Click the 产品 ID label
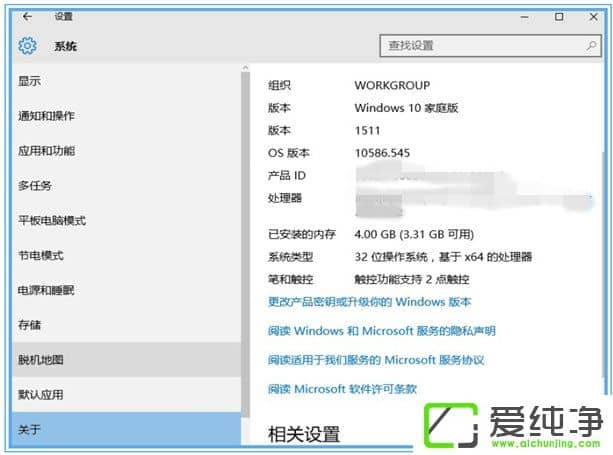Screen dimensions: 613x455 [287, 176]
